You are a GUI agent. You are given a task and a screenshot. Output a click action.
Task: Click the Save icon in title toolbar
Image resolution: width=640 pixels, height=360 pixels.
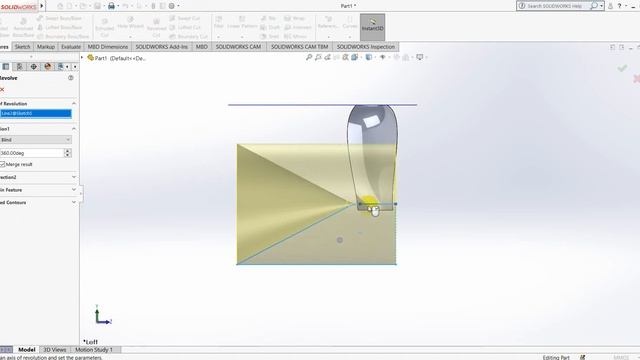coord(97,6)
